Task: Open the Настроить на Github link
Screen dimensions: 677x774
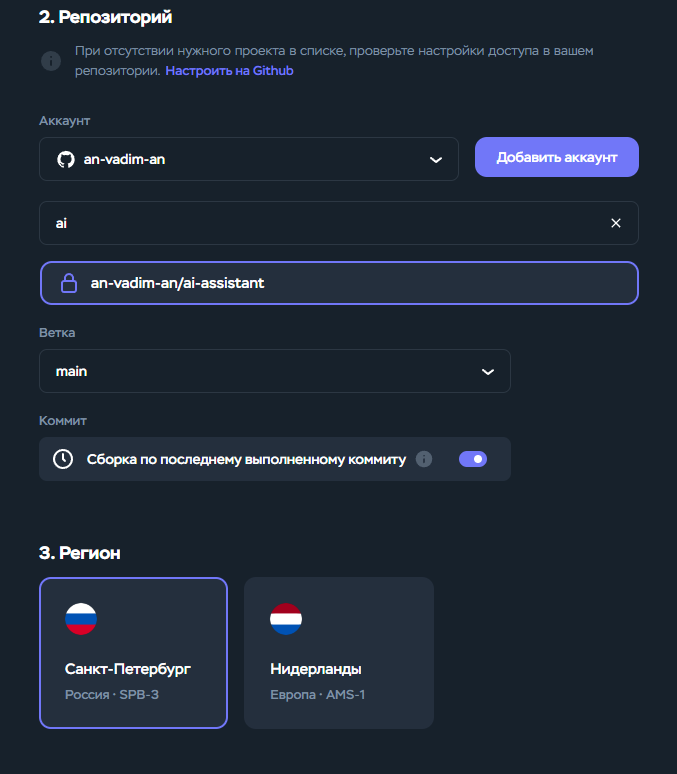Action: tap(229, 71)
